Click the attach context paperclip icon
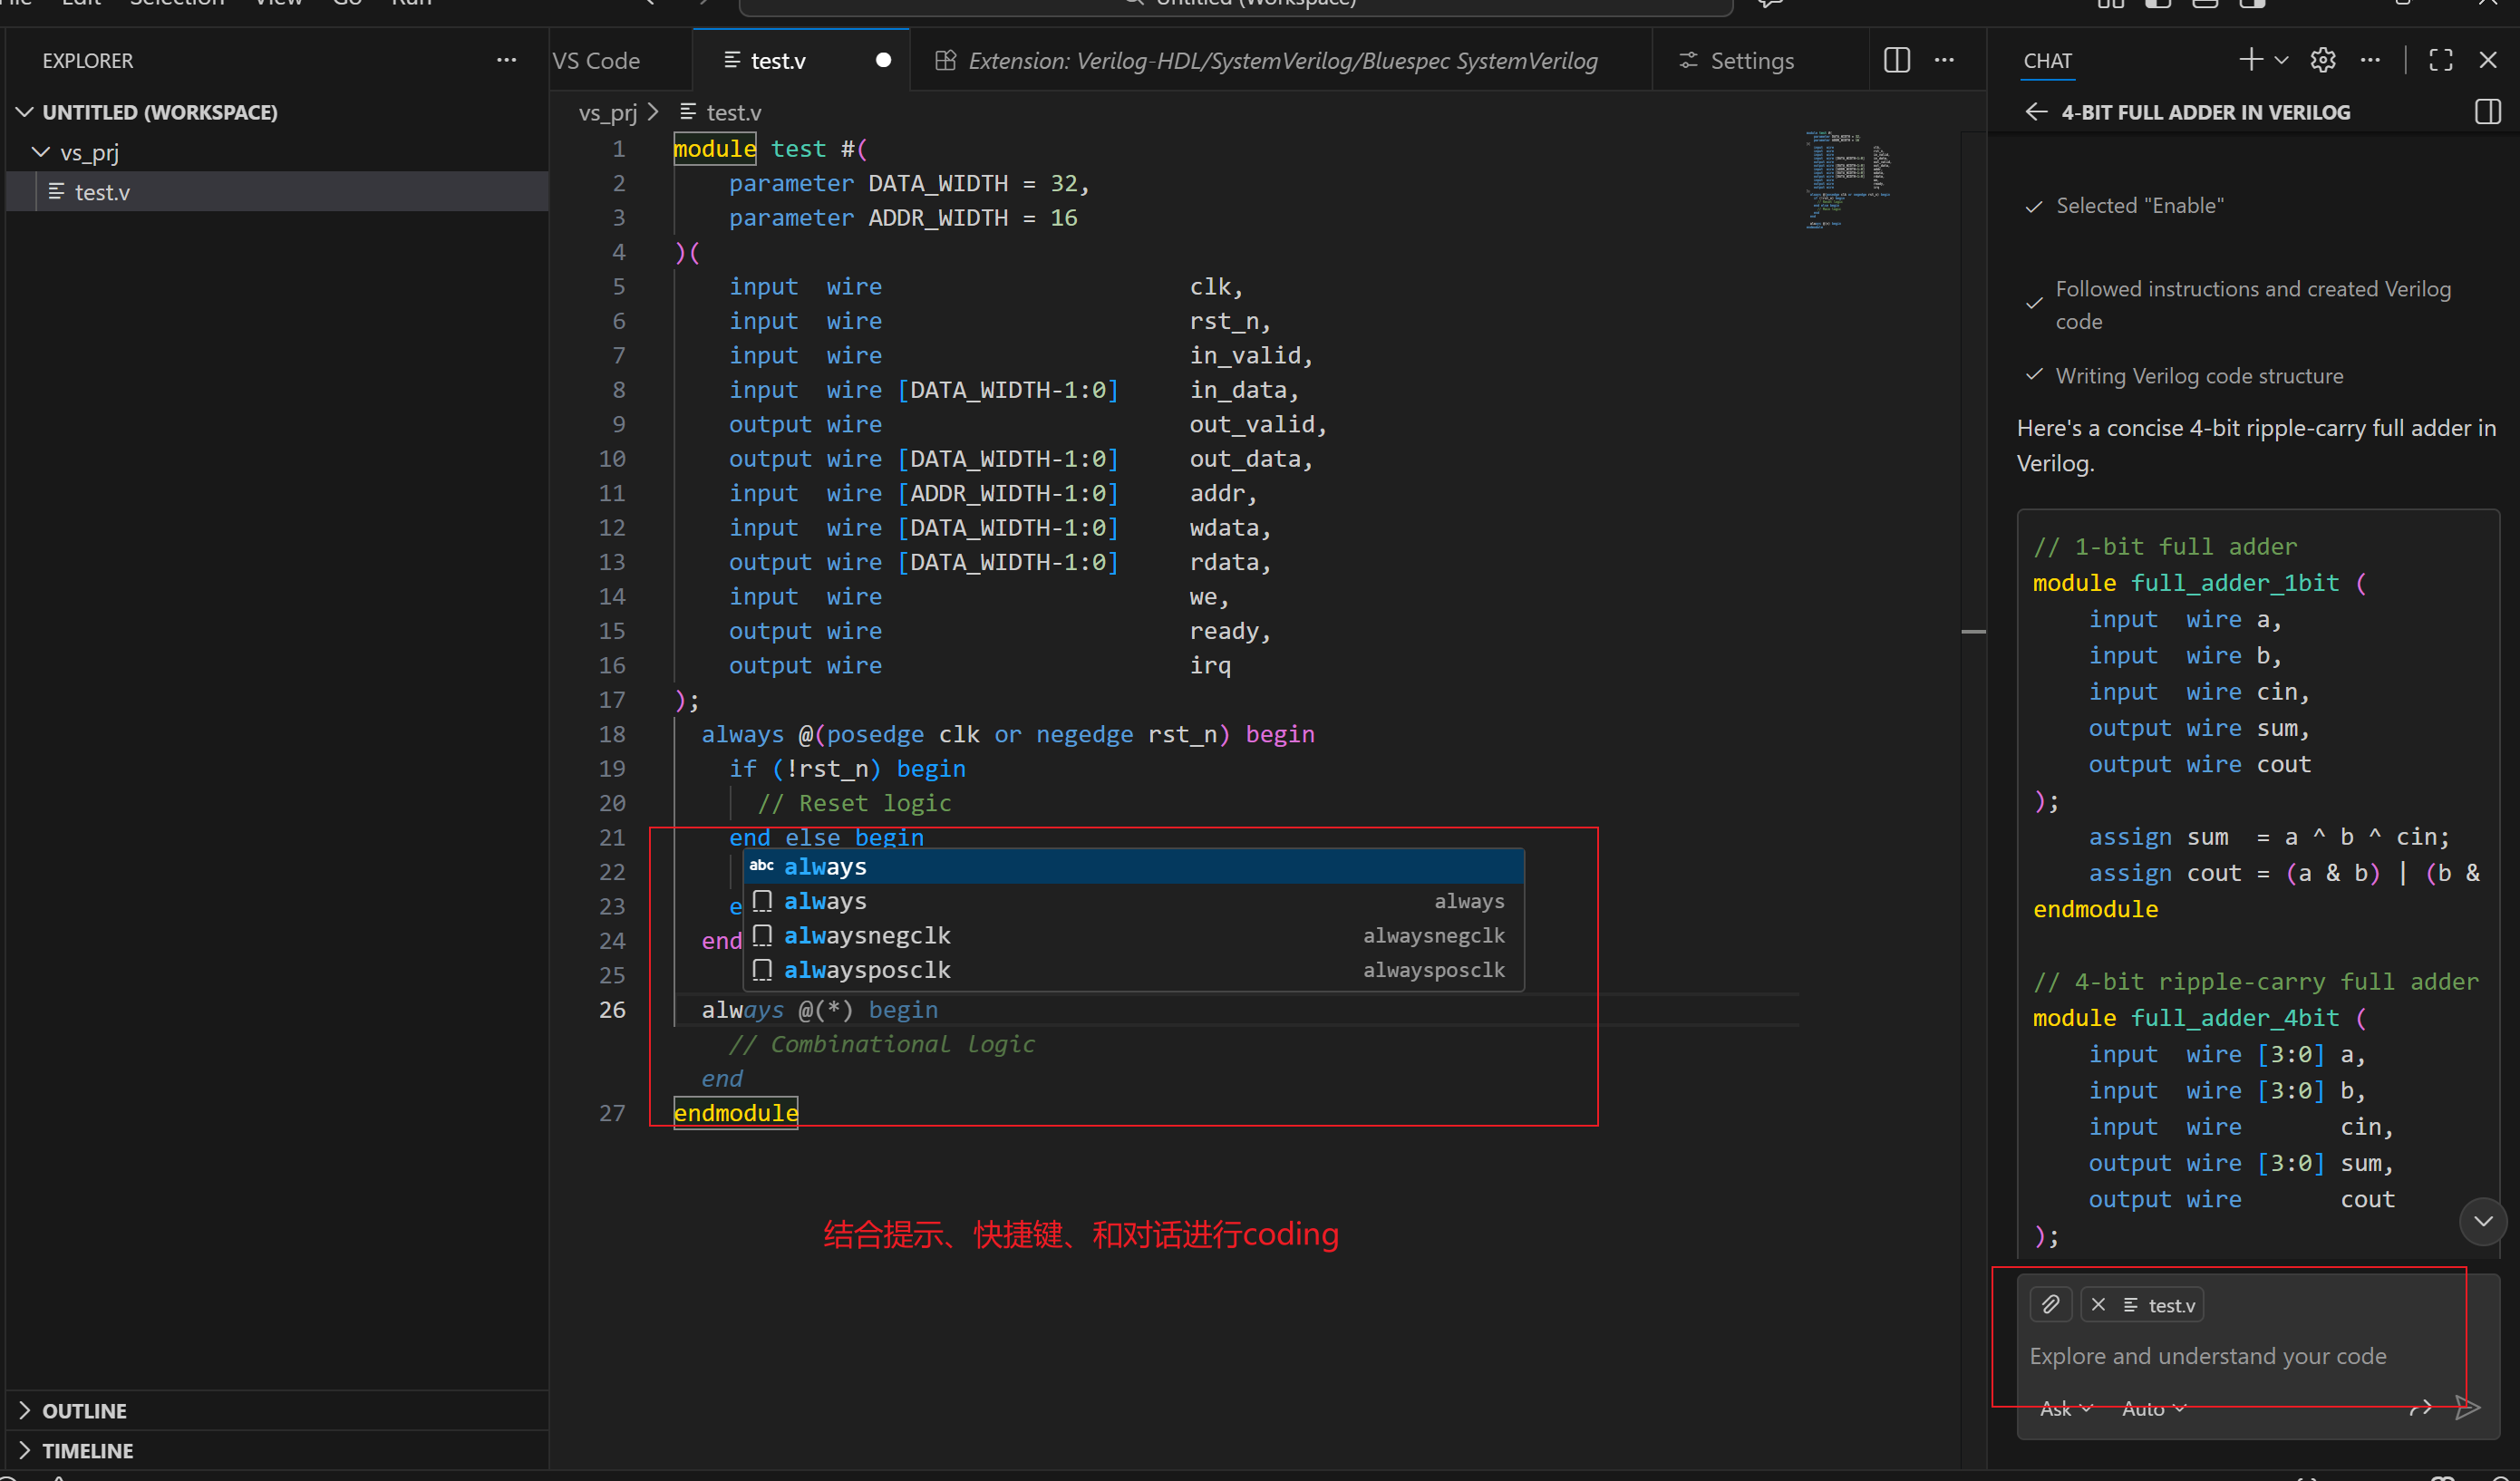The image size is (2520, 1481). coord(2050,1304)
